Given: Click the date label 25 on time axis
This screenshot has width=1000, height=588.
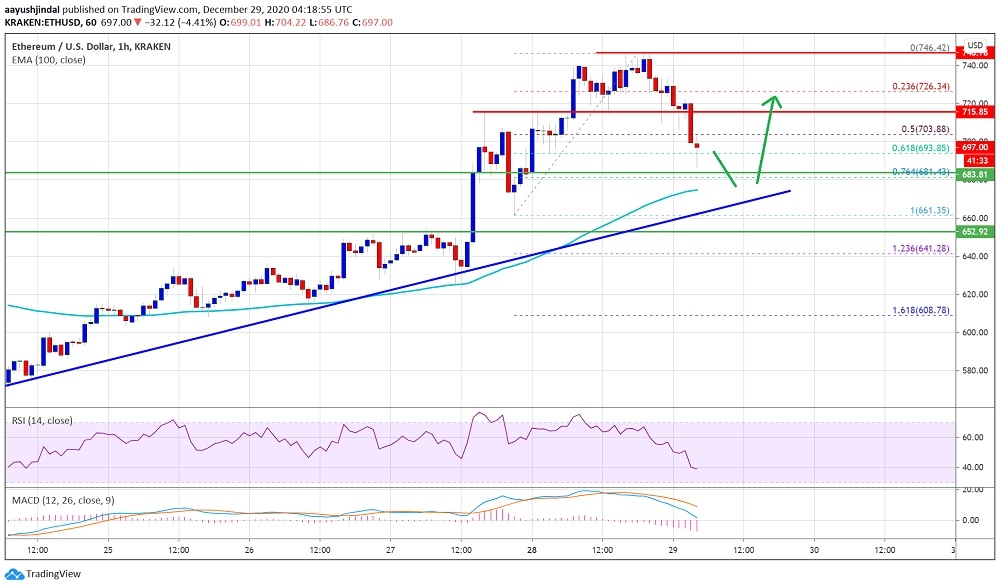Looking at the screenshot, I should (x=108, y=550).
